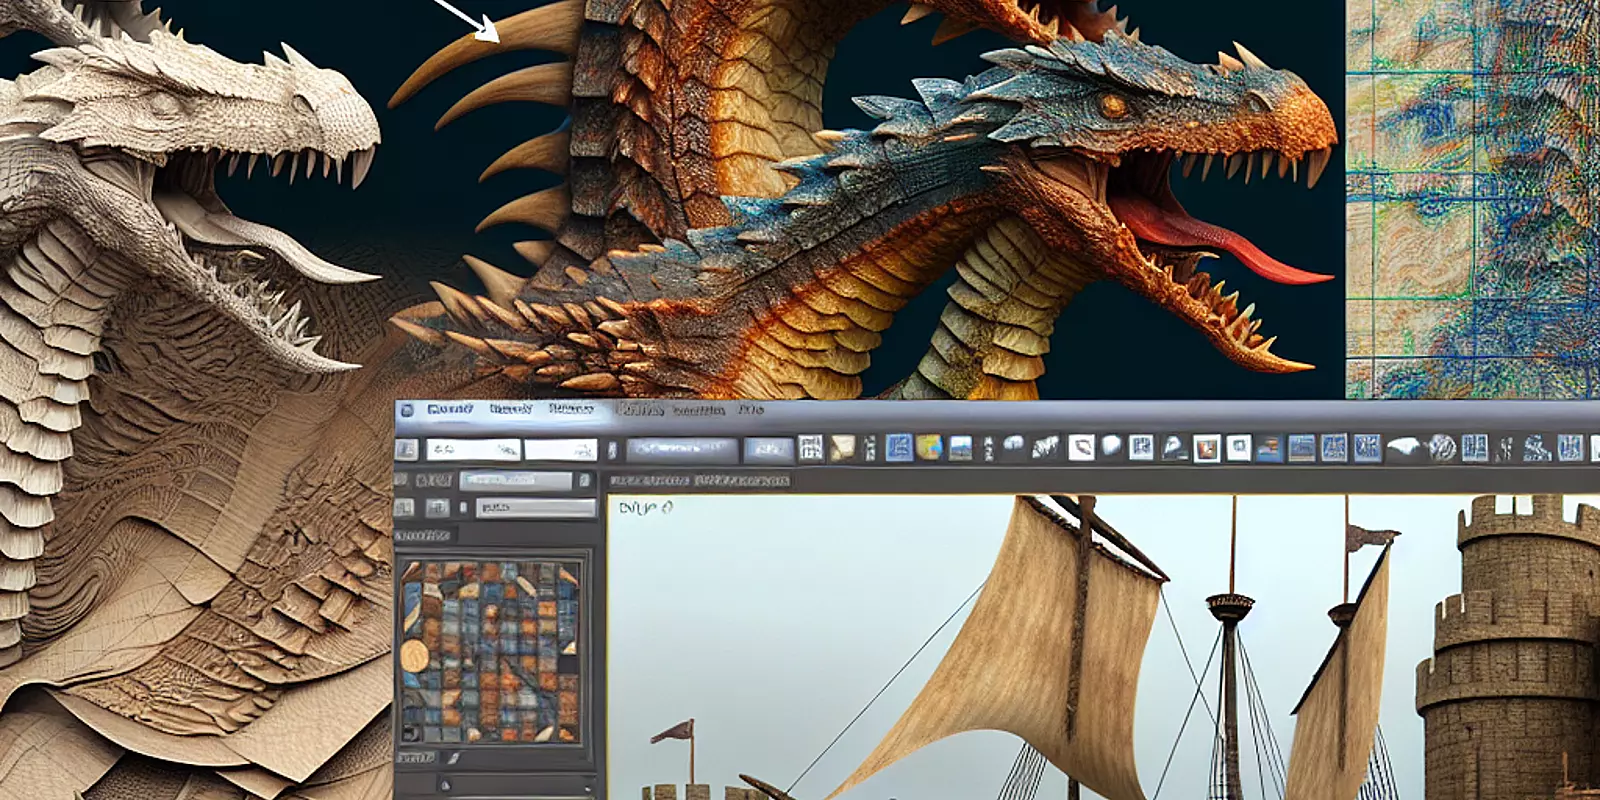Select the landscape picture toolbar icon

(x=960, y=448)
